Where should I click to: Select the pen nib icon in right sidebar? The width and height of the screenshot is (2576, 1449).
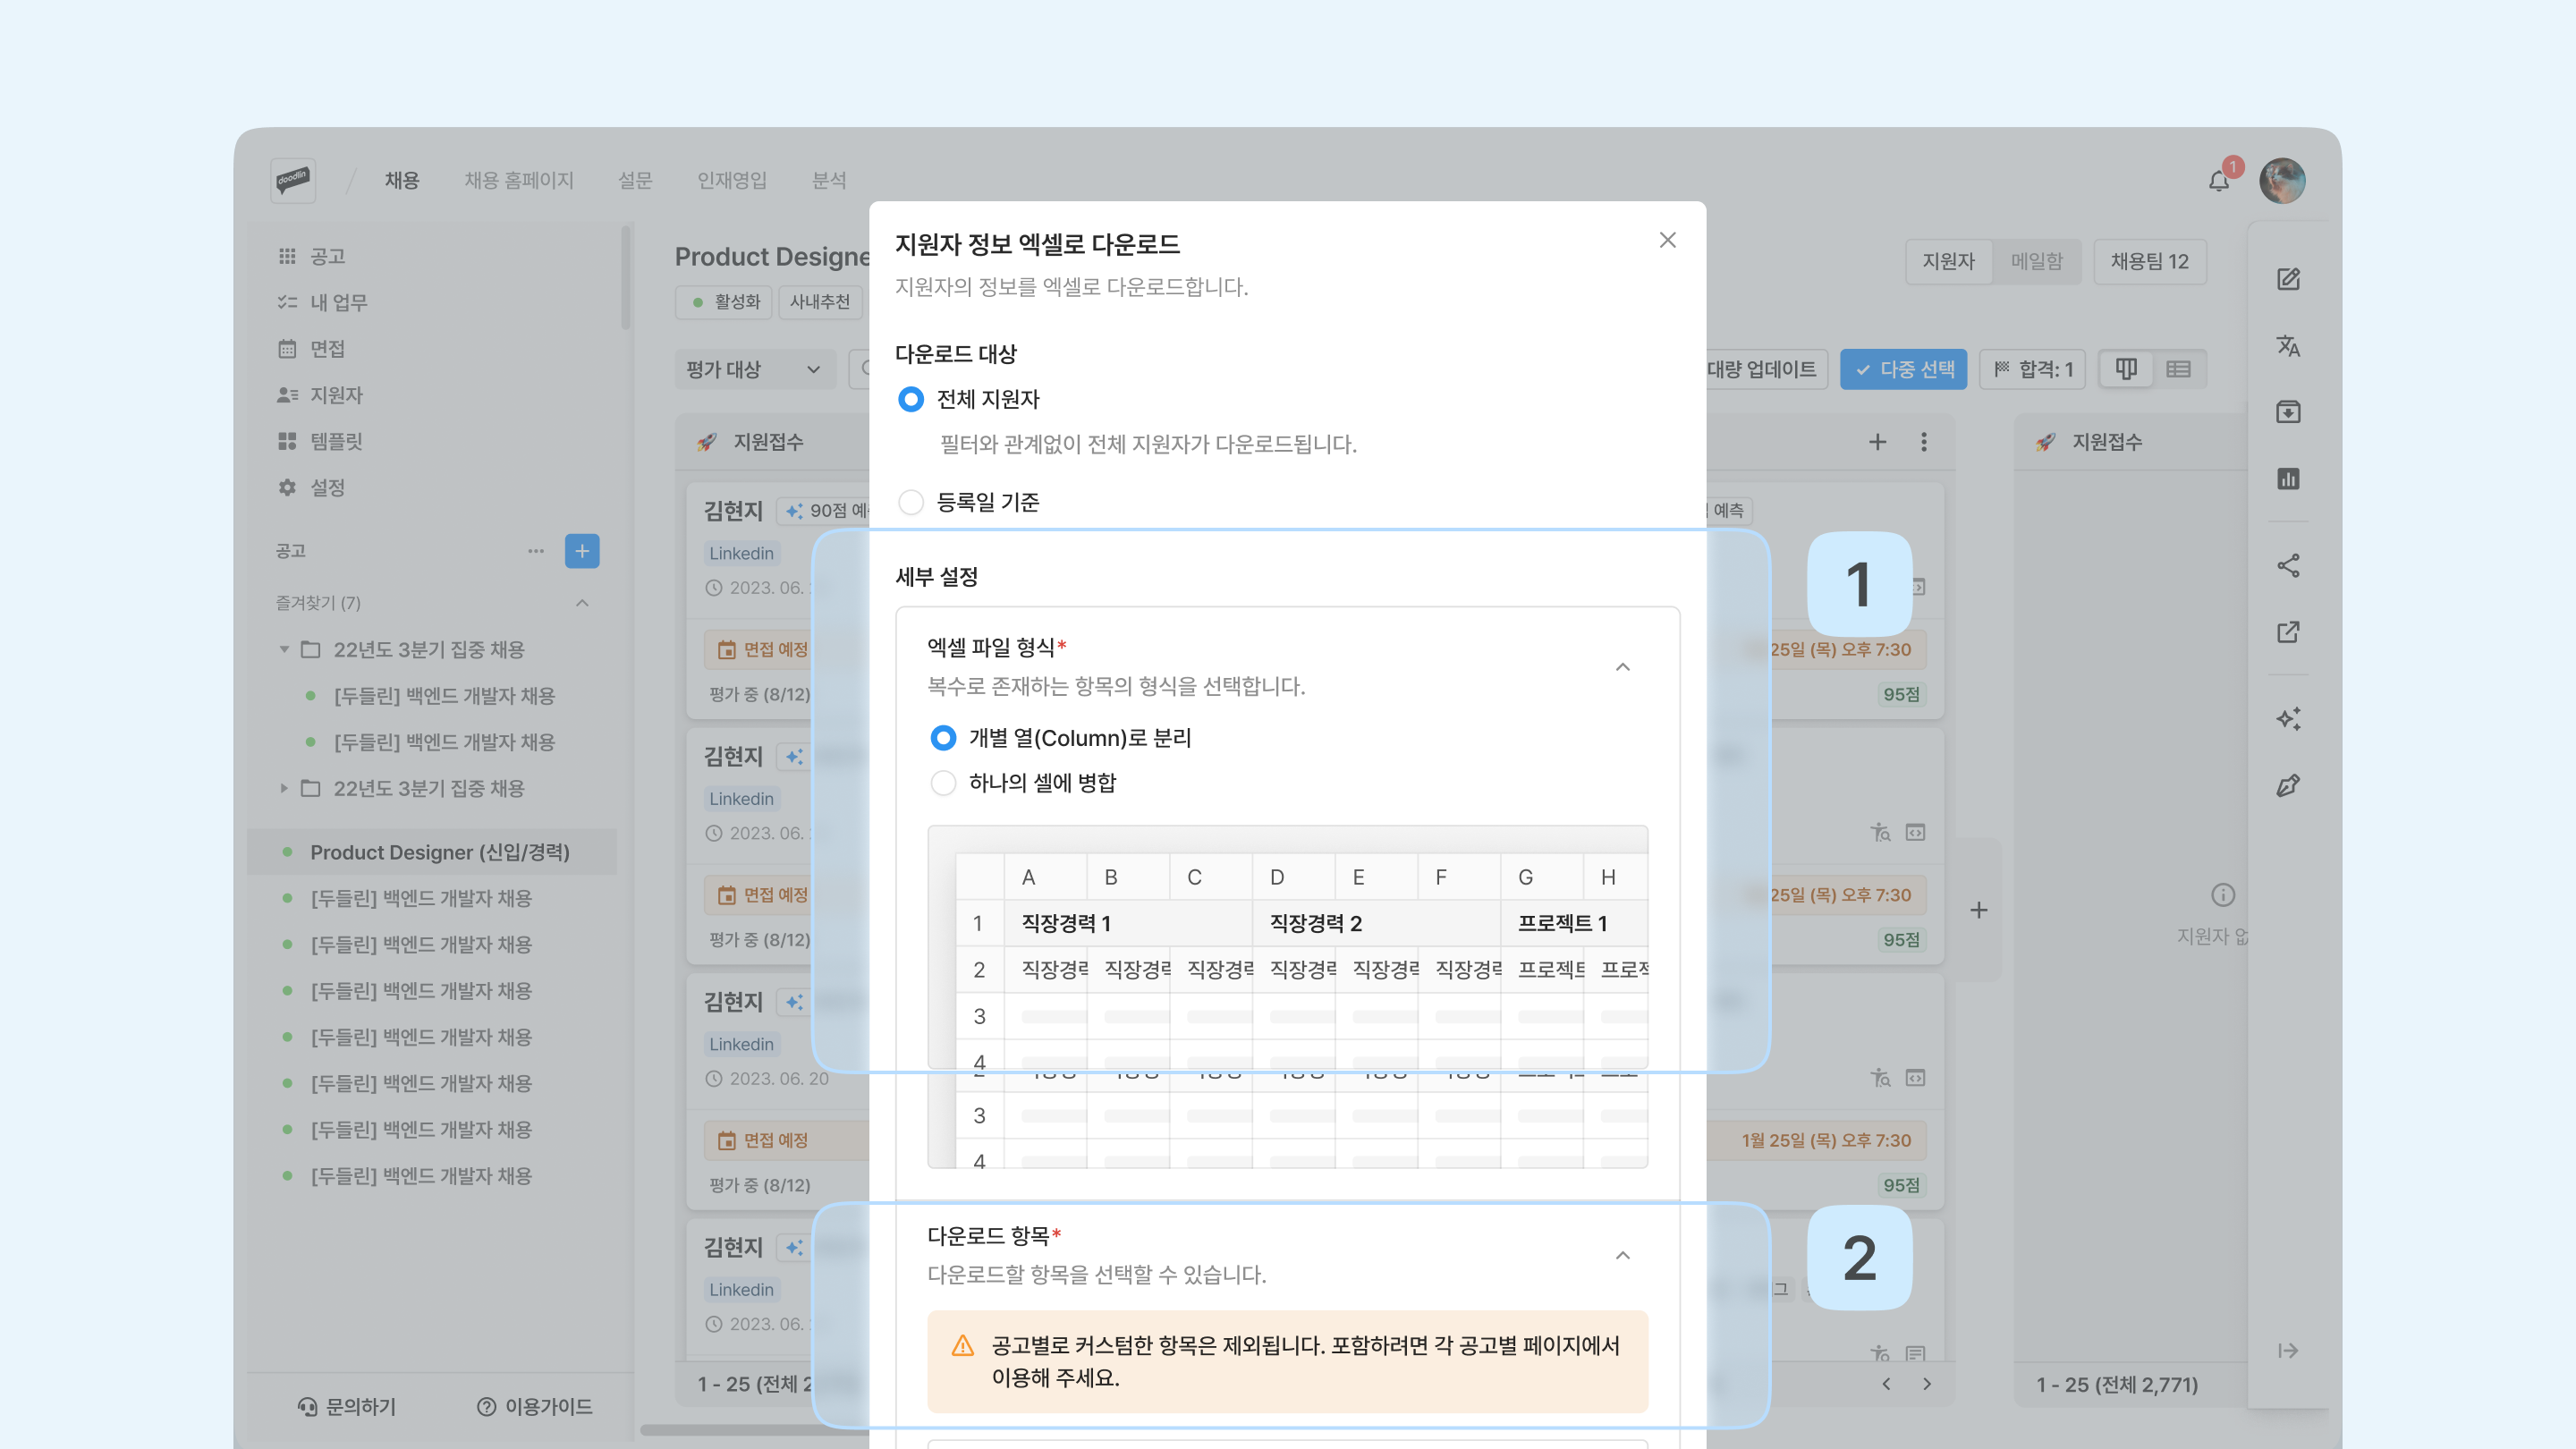2288,785
